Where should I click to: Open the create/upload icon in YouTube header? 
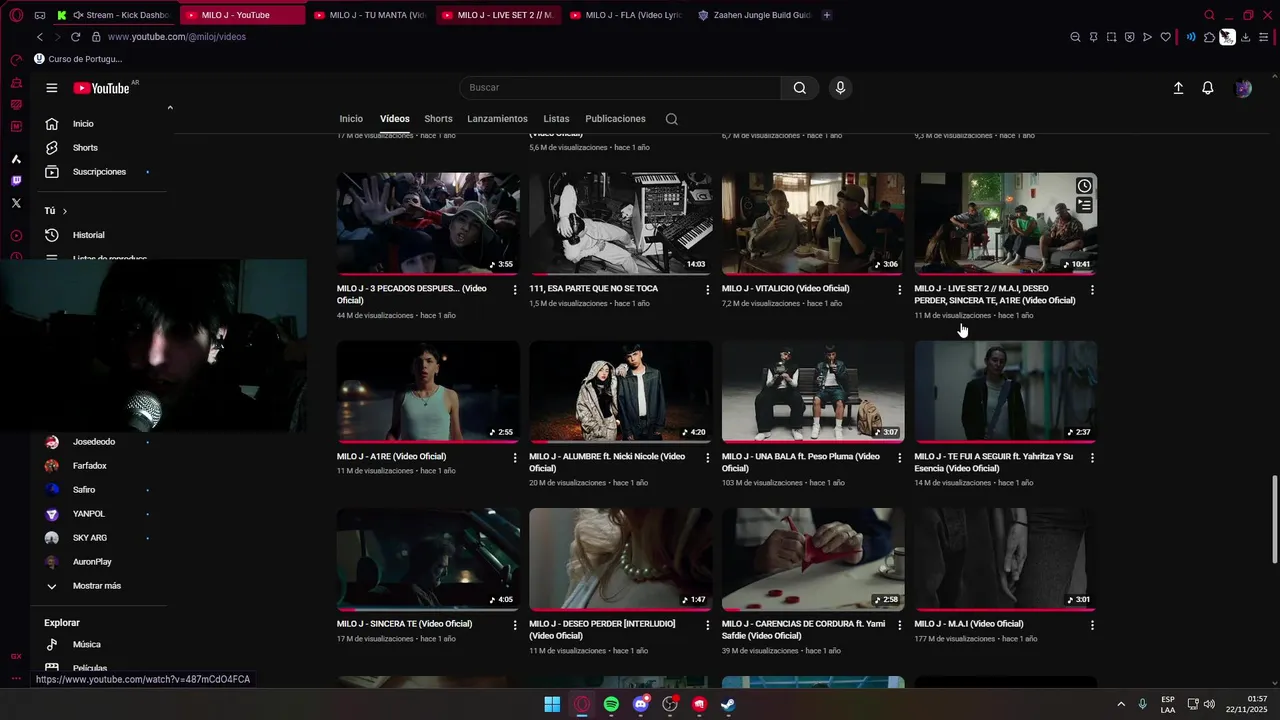click(1178, 88)
